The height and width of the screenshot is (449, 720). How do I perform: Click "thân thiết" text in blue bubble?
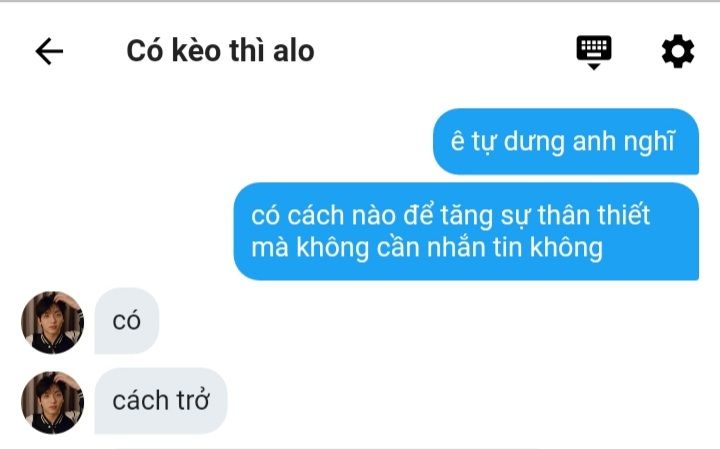594,214
